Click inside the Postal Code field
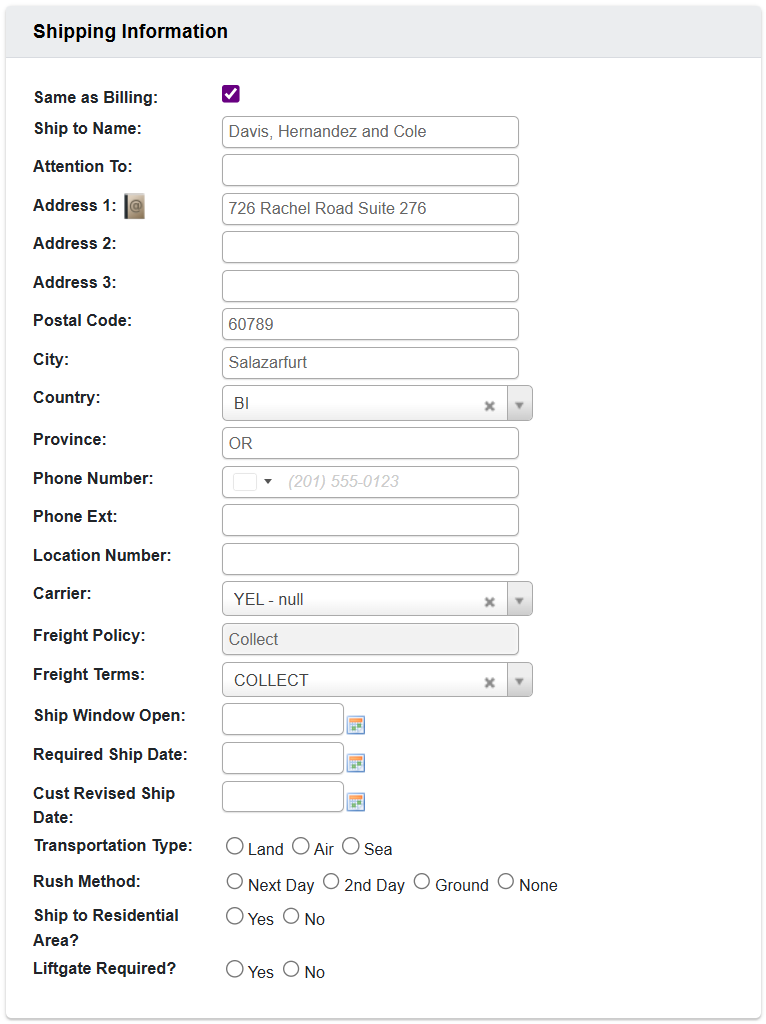The width and height of the screenshot is (766, 1024). [369, 324]
